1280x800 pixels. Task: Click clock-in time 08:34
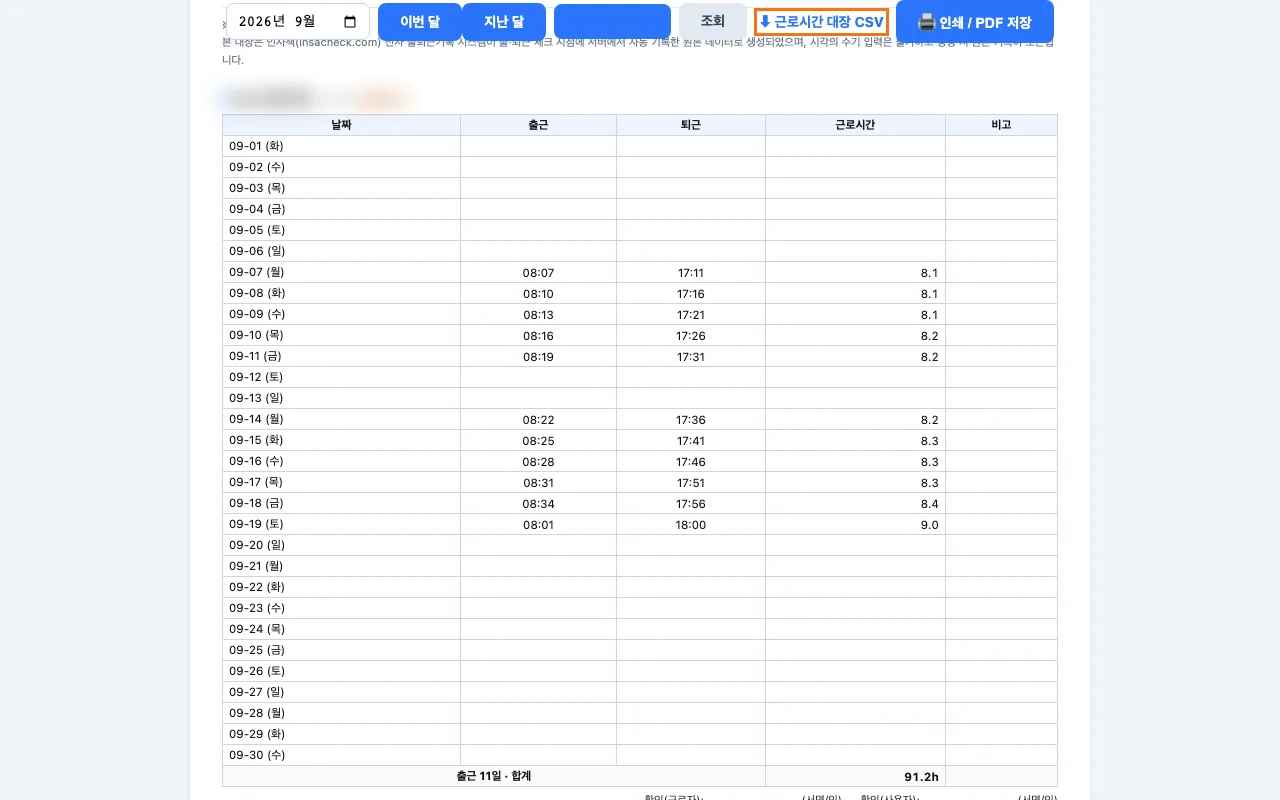click(538, 504)
